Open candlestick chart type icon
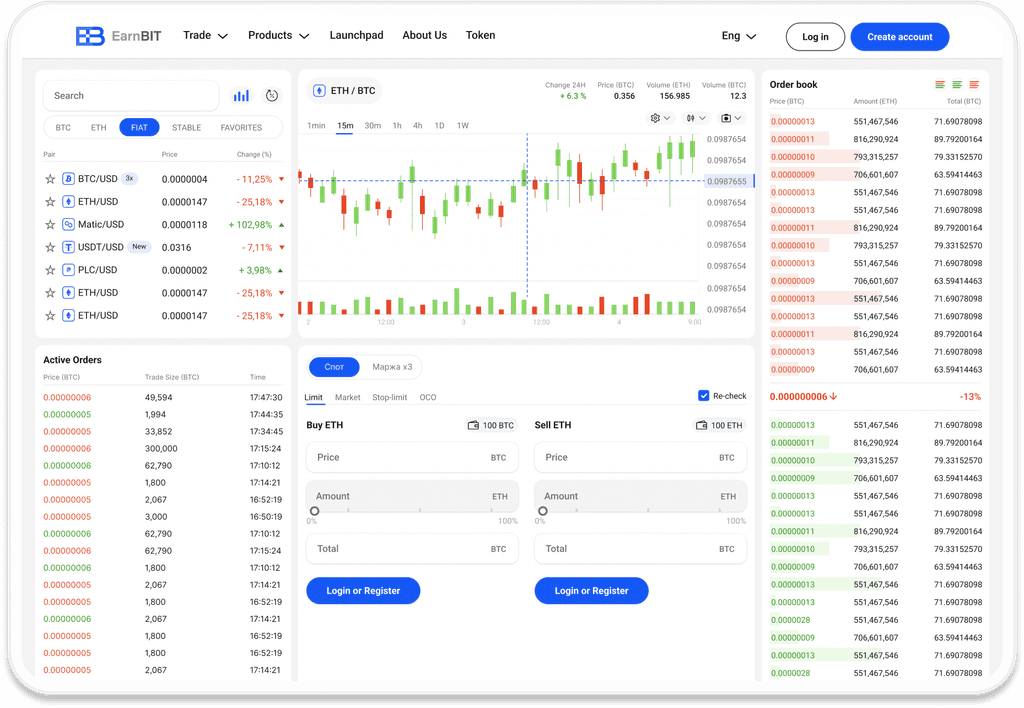Image resolution: width=1024 pixels, height=708 pixels. 690,118
